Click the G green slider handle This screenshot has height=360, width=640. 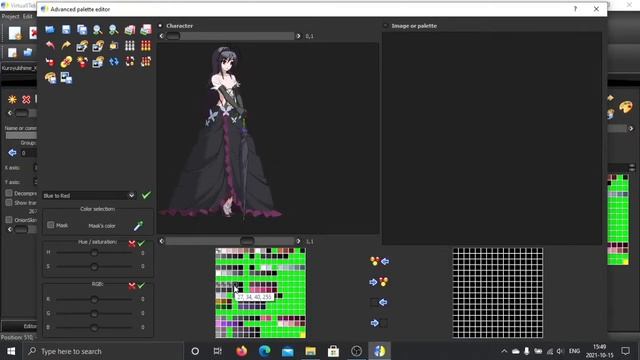point(94,313)
